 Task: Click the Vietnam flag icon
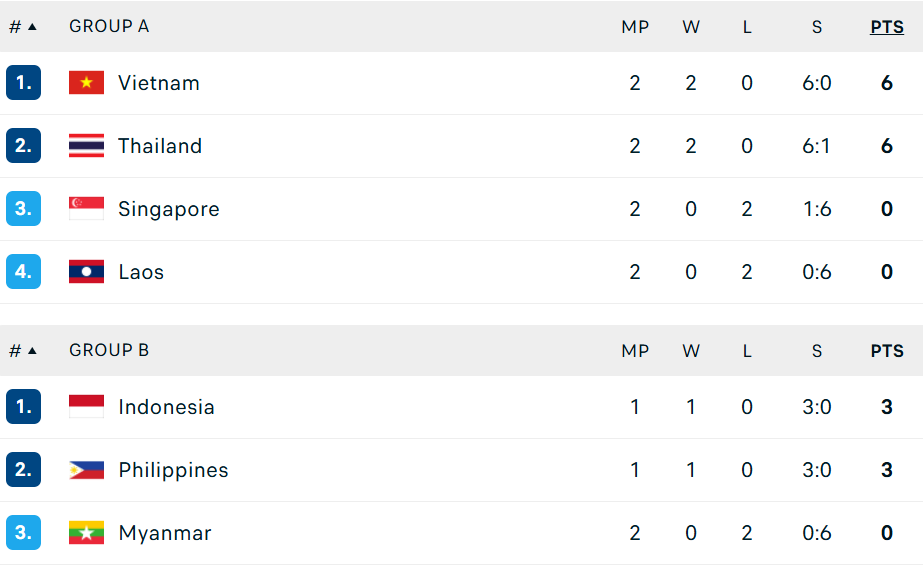pyautogui.click(x=86, y=83)
